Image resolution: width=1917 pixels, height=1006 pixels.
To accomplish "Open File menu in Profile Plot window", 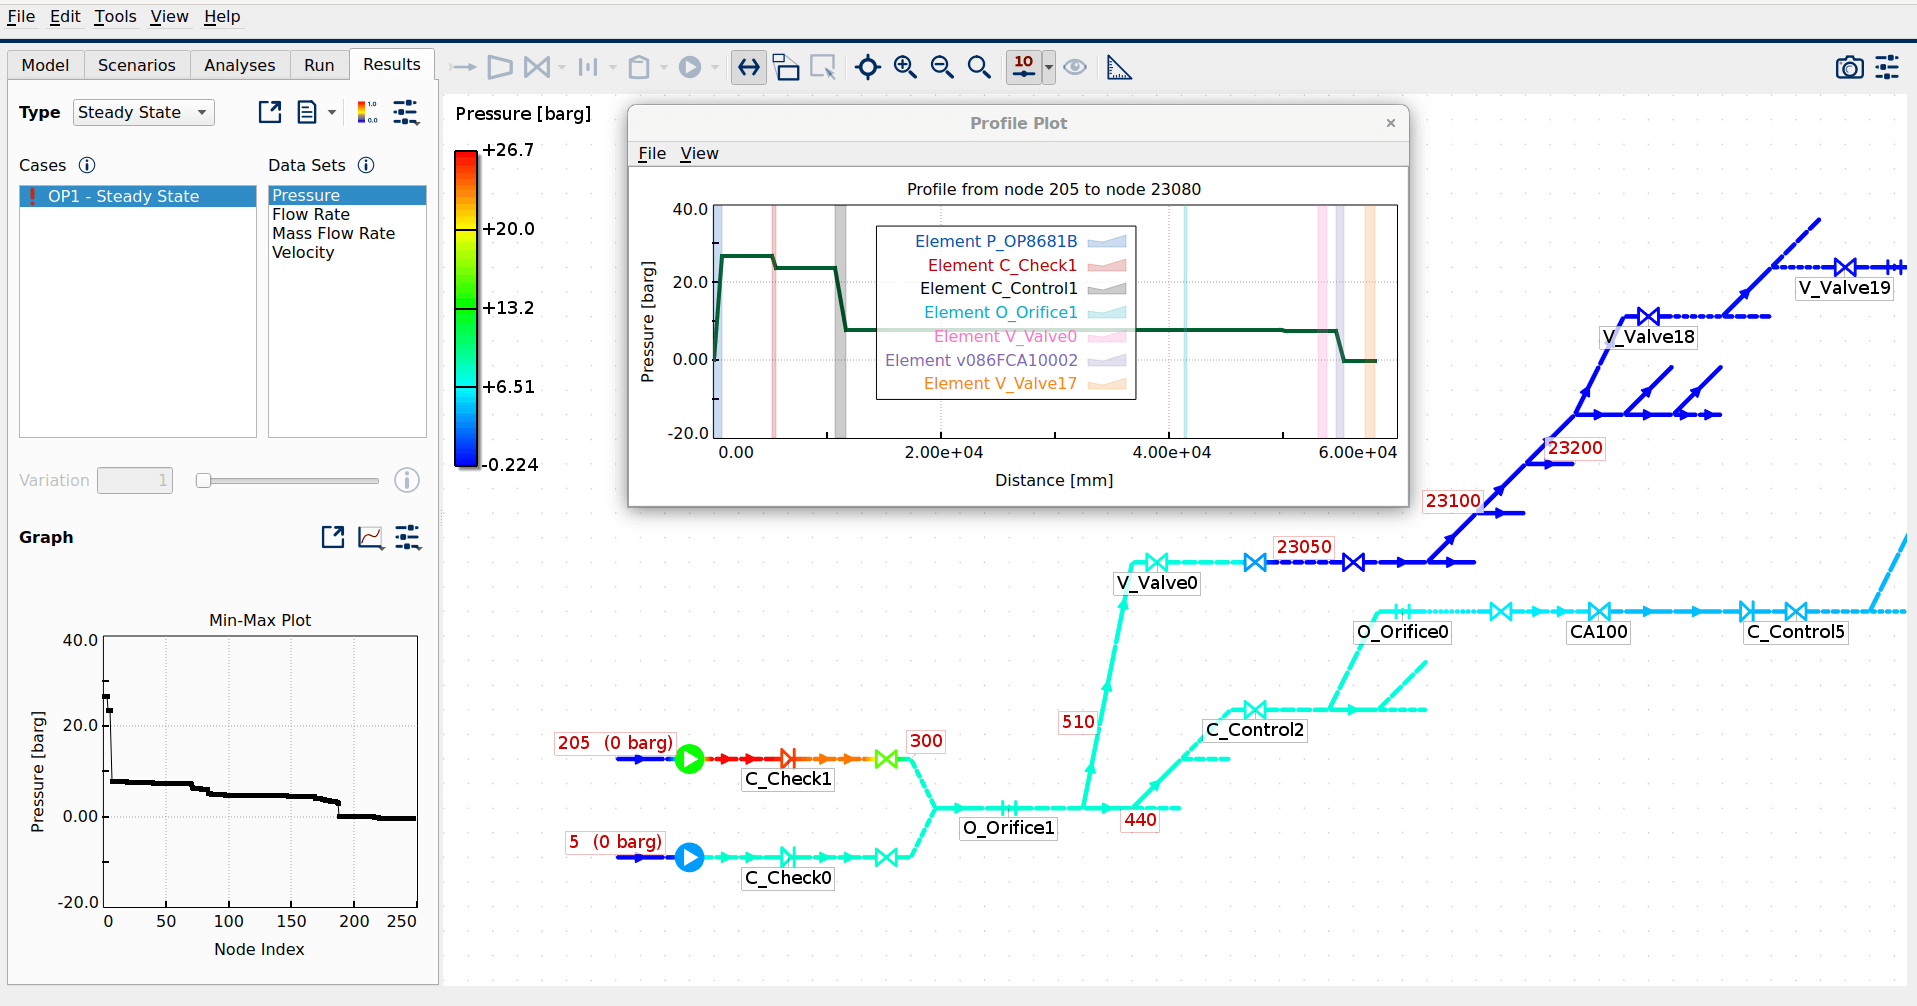I will [x=652, y=153].
